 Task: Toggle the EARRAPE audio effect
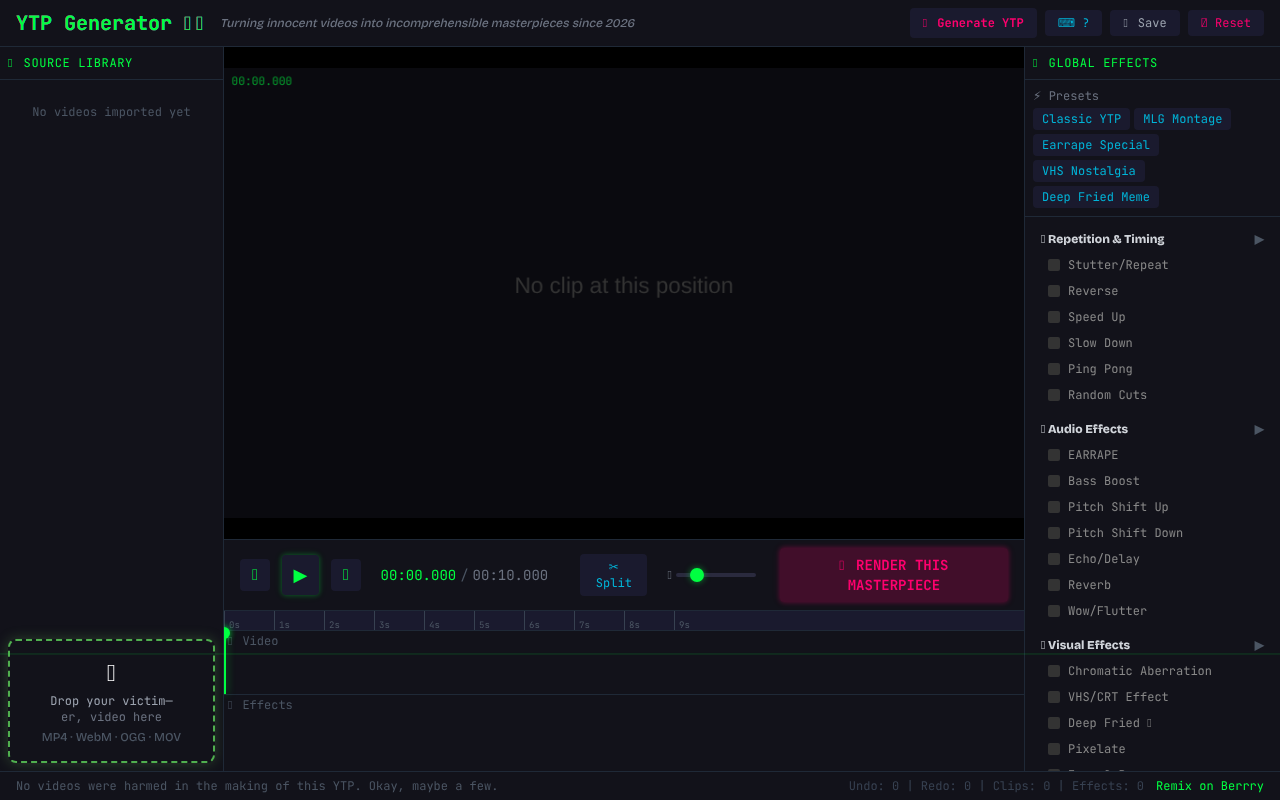tap(1054, 455)
